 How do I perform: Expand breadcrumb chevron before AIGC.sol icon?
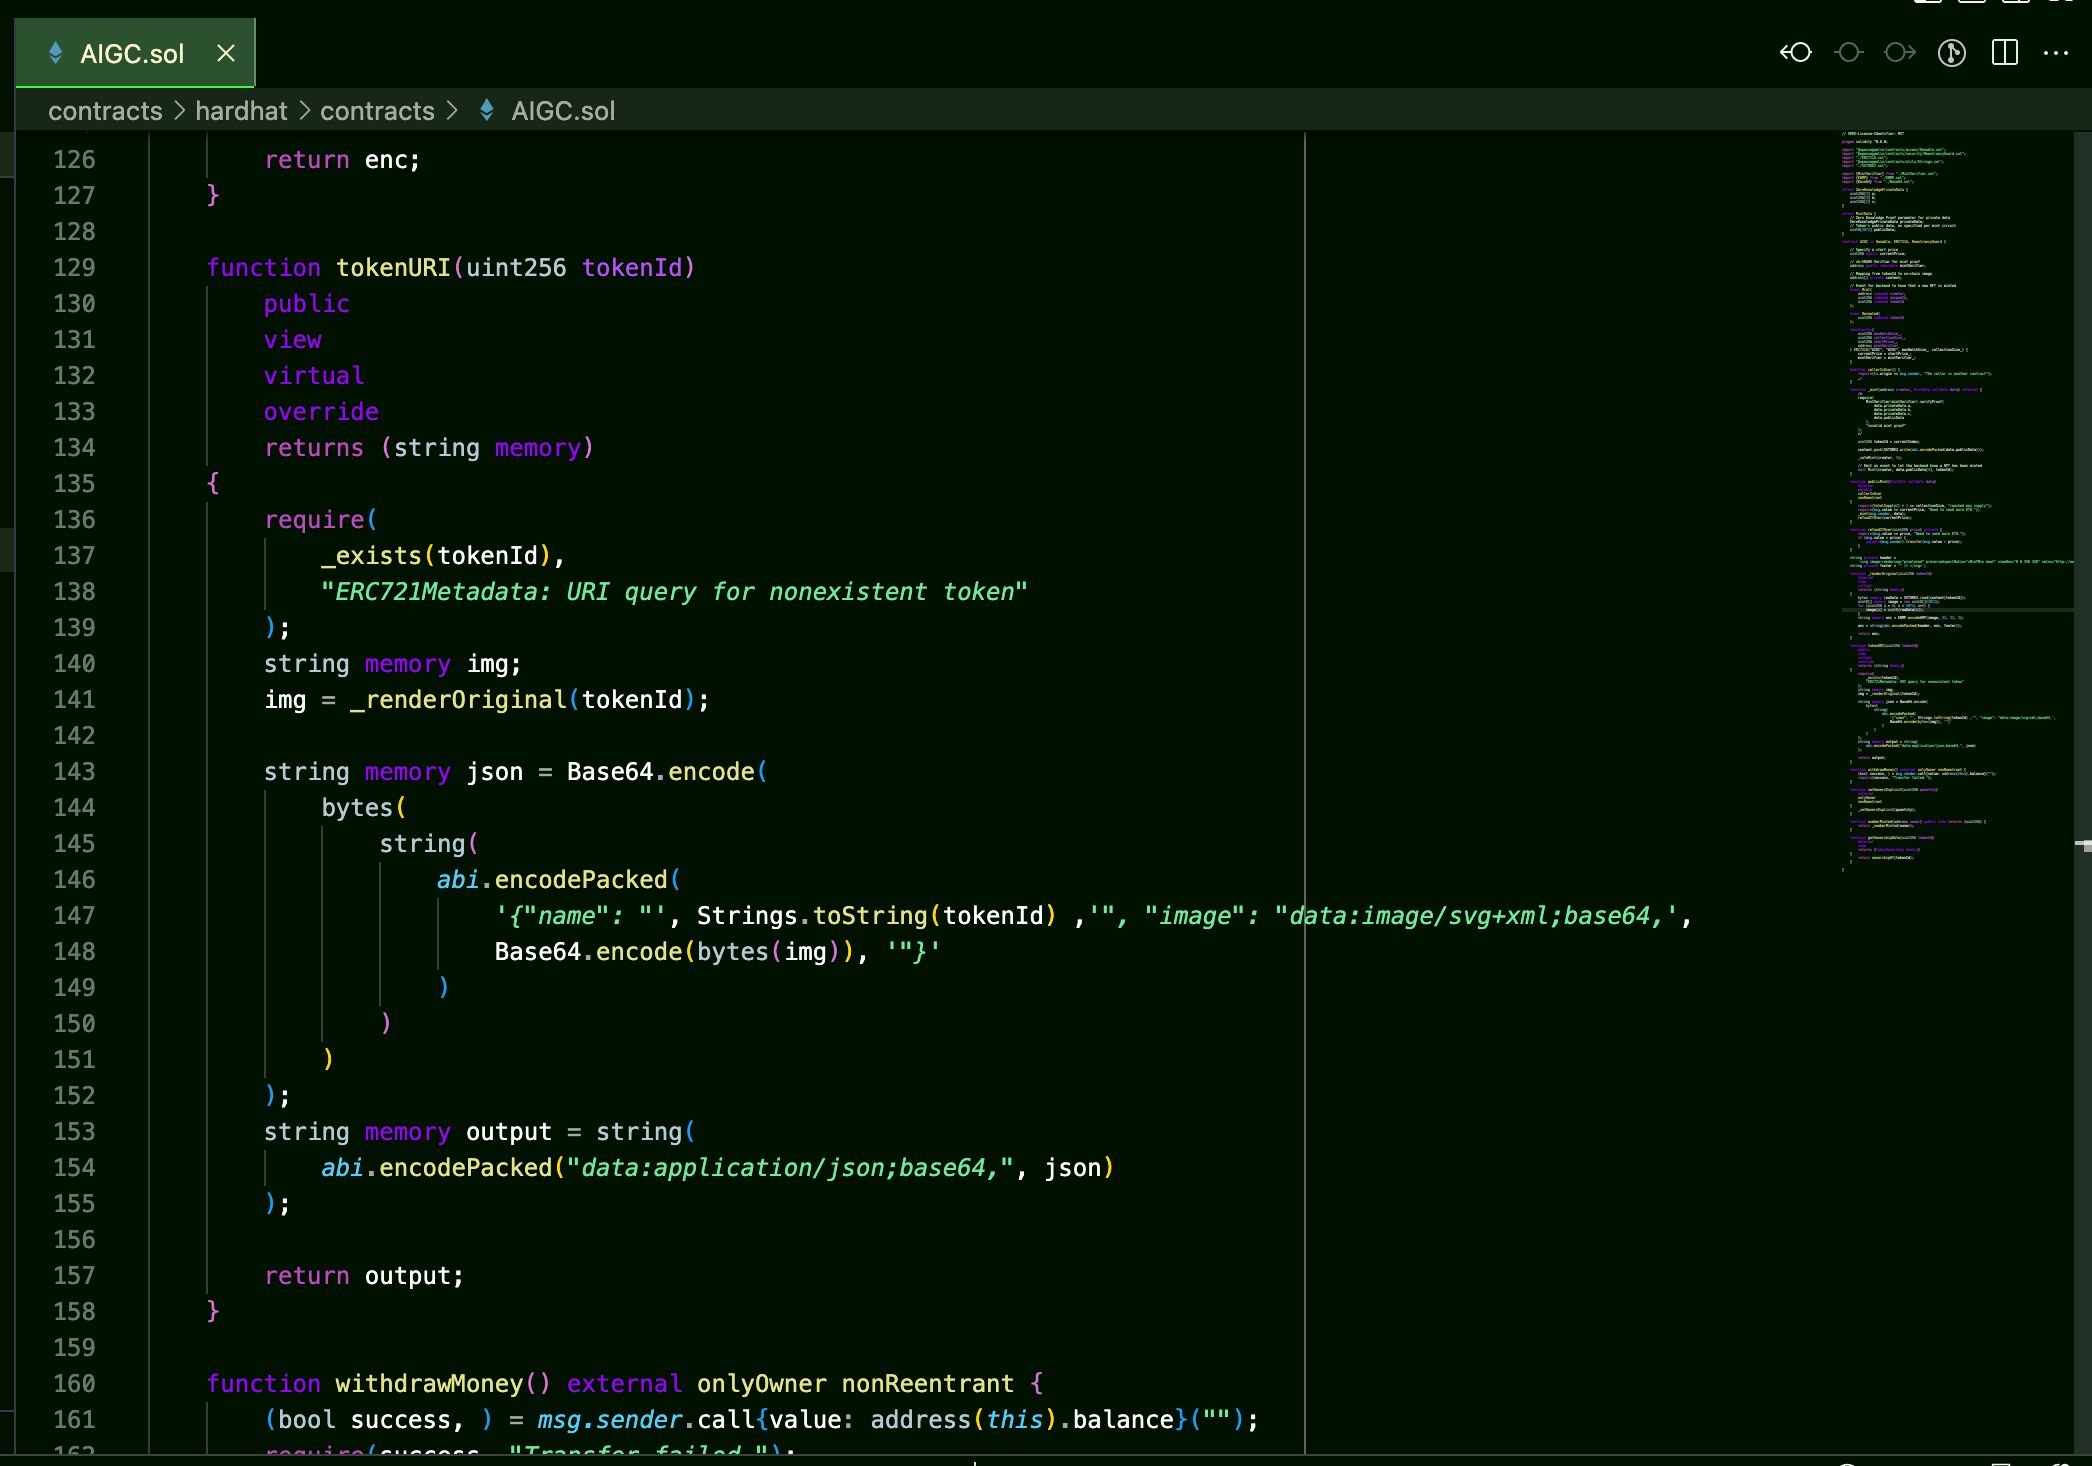tap(452, 110)
